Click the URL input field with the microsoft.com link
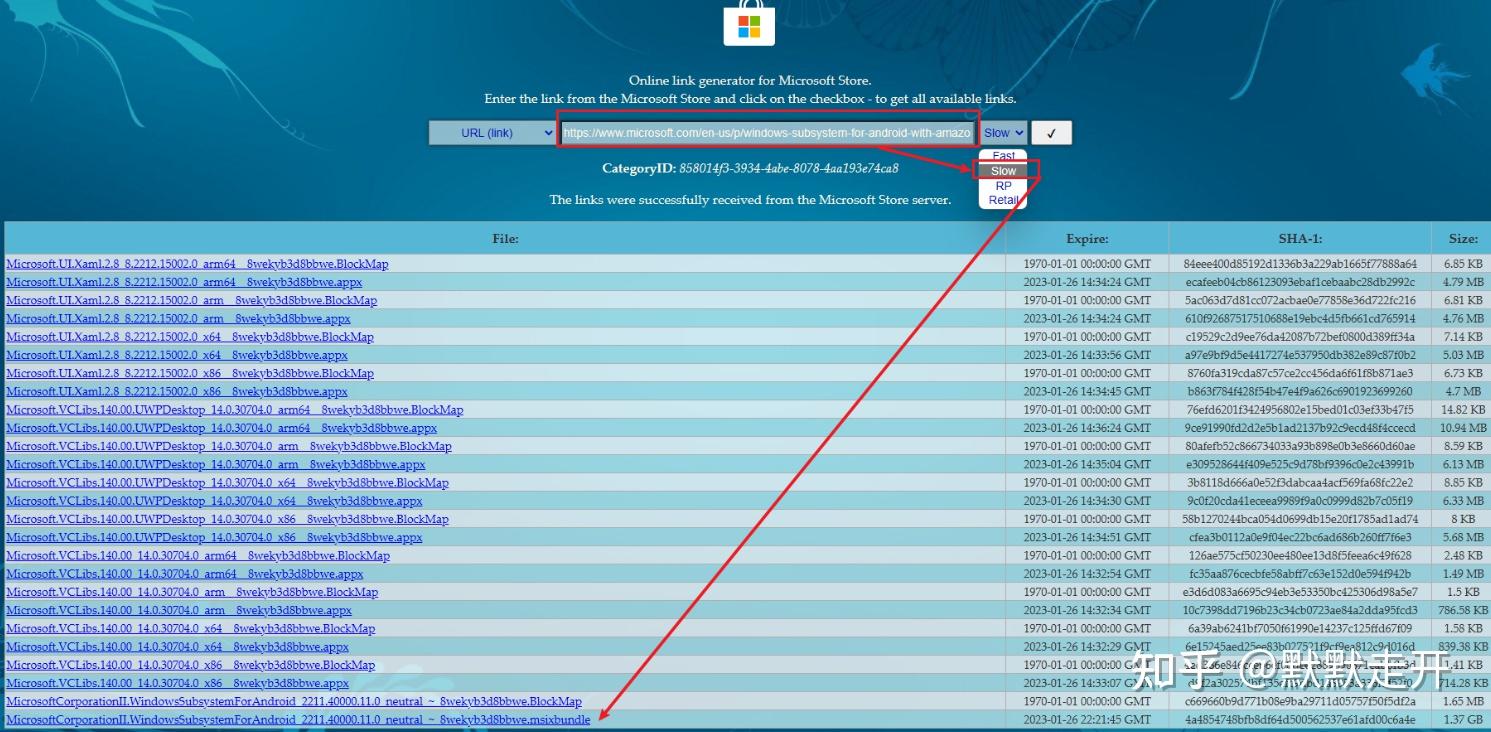Viewport: 1491px width, 732px height. point(768,132)
